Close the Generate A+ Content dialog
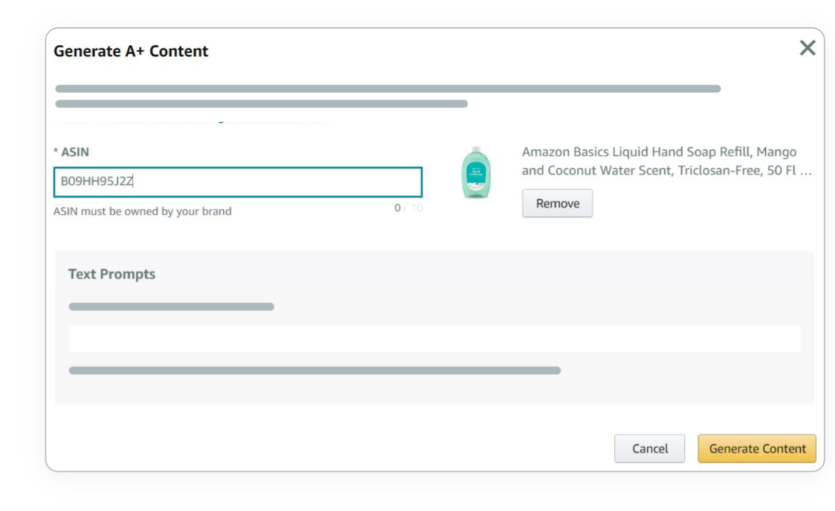This screenshot has width=835, height=511. pyautogui.click(x=807, y=48)
